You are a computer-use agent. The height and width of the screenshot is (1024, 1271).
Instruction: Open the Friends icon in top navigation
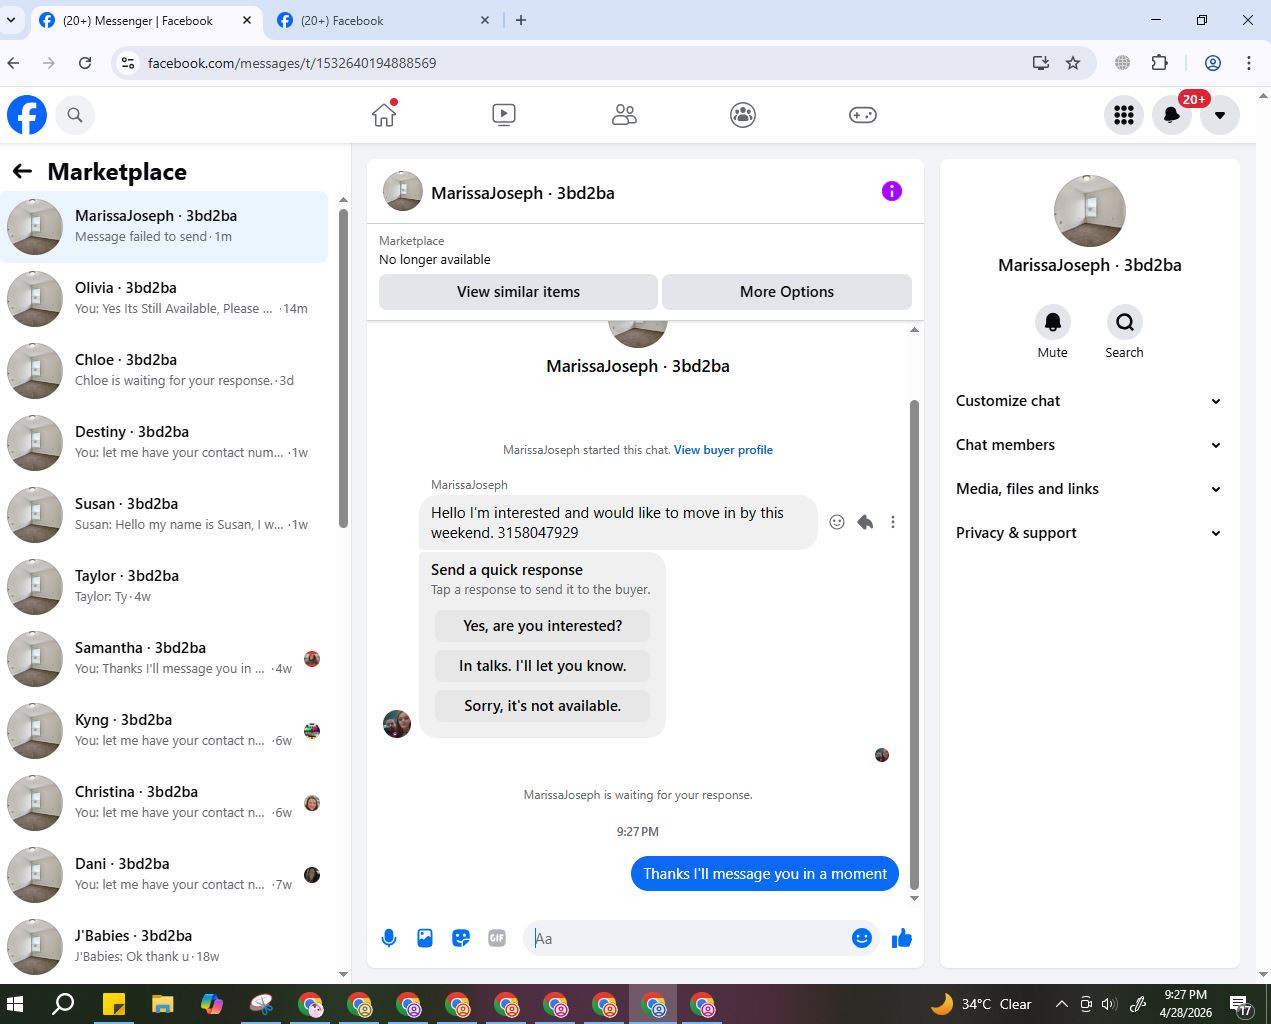(x=624, y=115)
